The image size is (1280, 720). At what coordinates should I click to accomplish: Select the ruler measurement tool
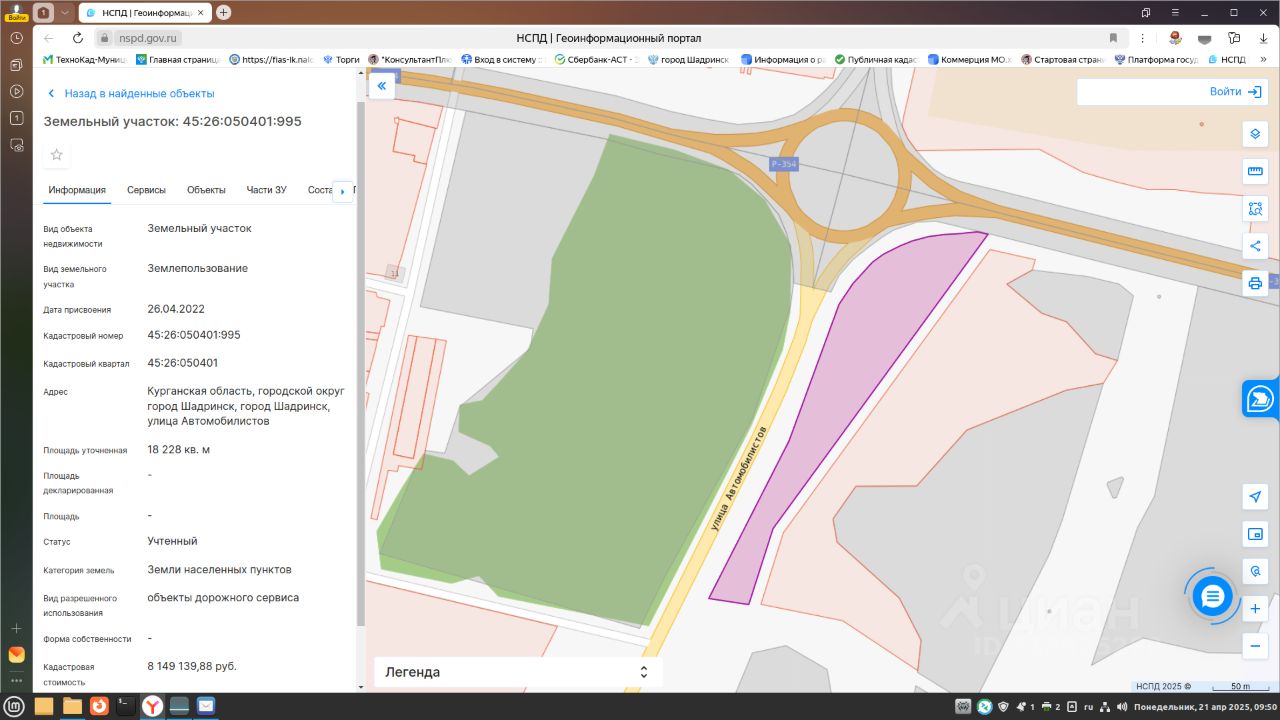[1255, 172]
